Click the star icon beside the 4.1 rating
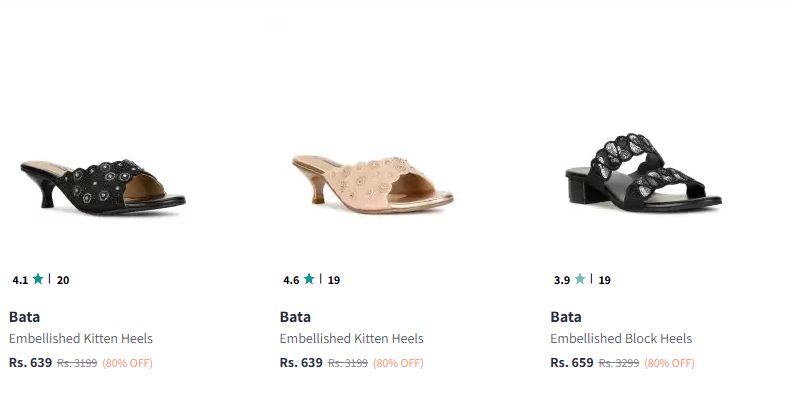The image size is (790, 395). click(x=38, y=279)
